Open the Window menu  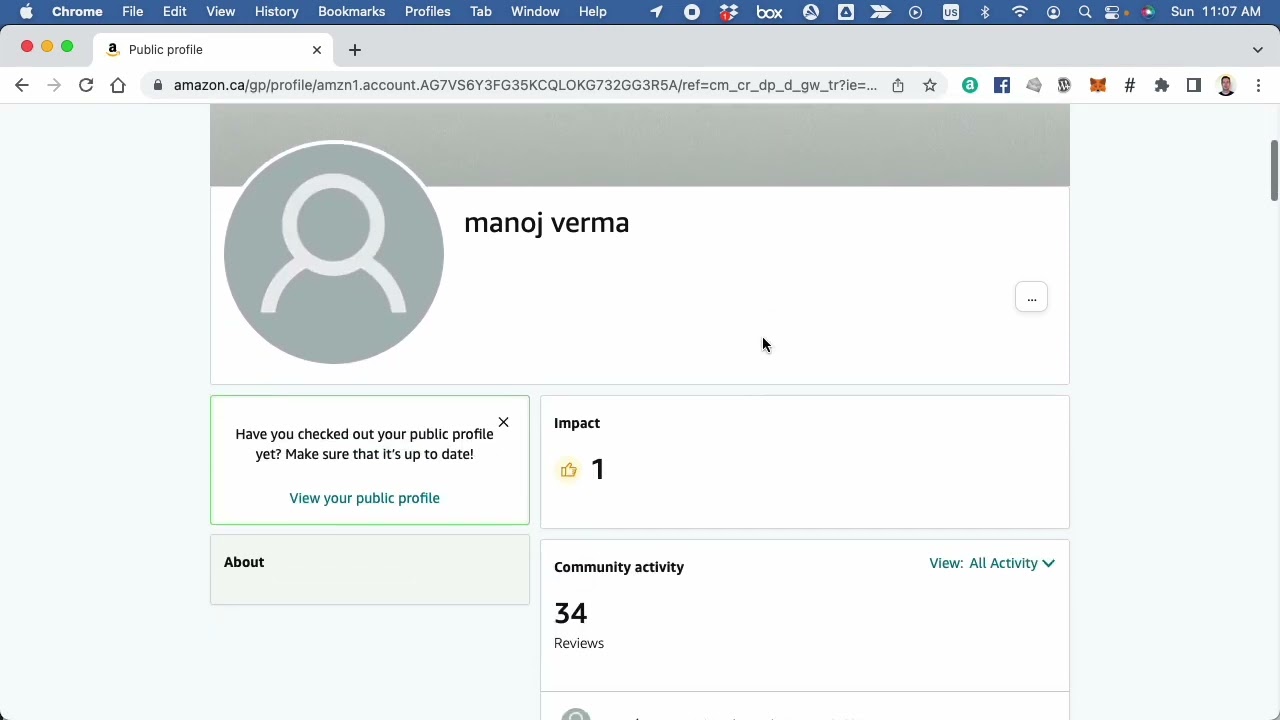(x=535, y=11)
